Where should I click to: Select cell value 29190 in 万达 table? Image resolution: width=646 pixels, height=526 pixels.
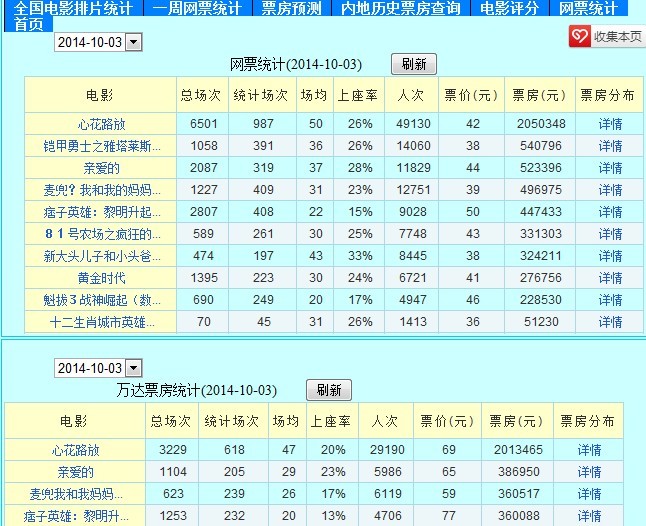click(387, 450)
